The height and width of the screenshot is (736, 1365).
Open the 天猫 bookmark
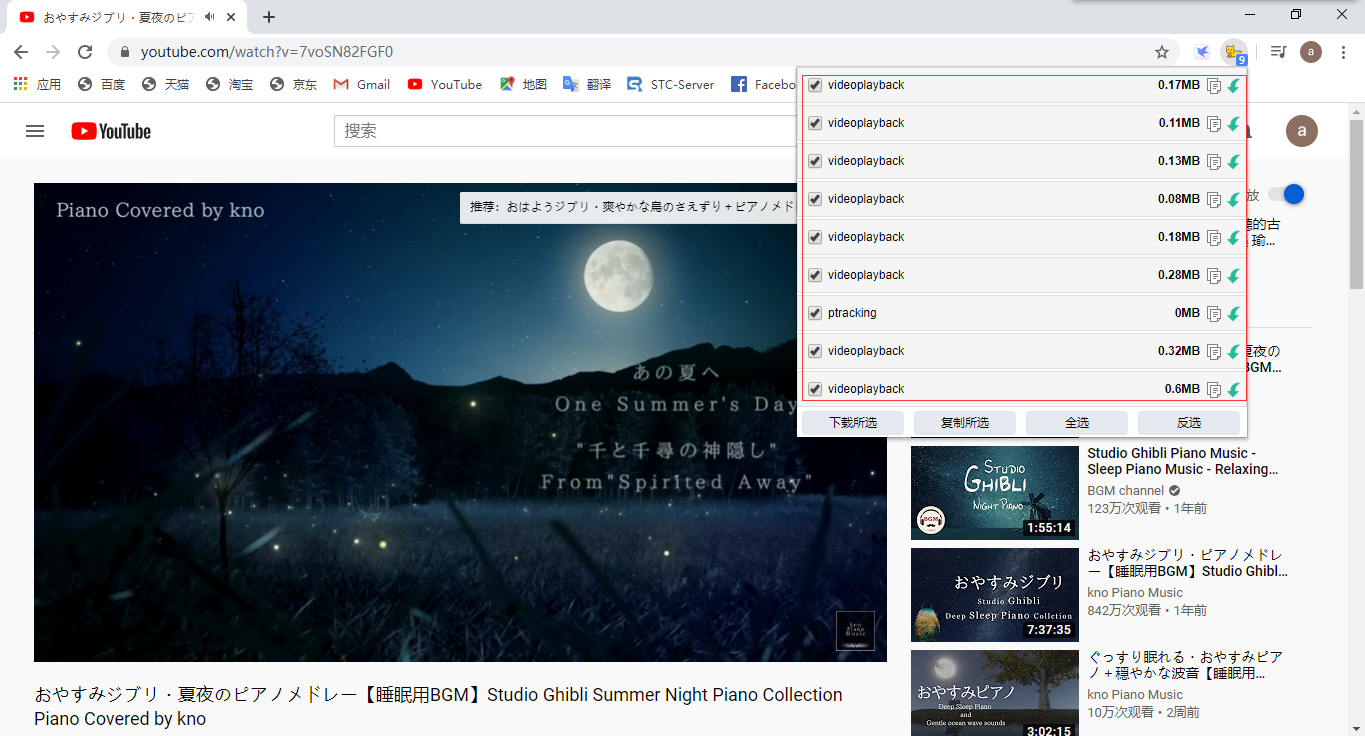click(x=165, y=85)
